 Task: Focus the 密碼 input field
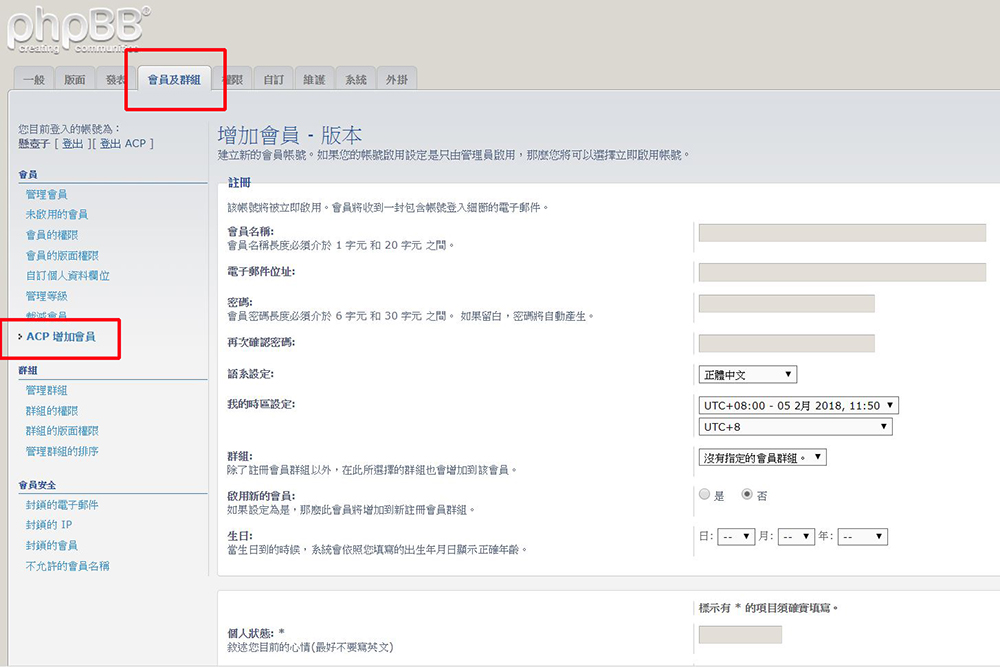pos(786,304)
